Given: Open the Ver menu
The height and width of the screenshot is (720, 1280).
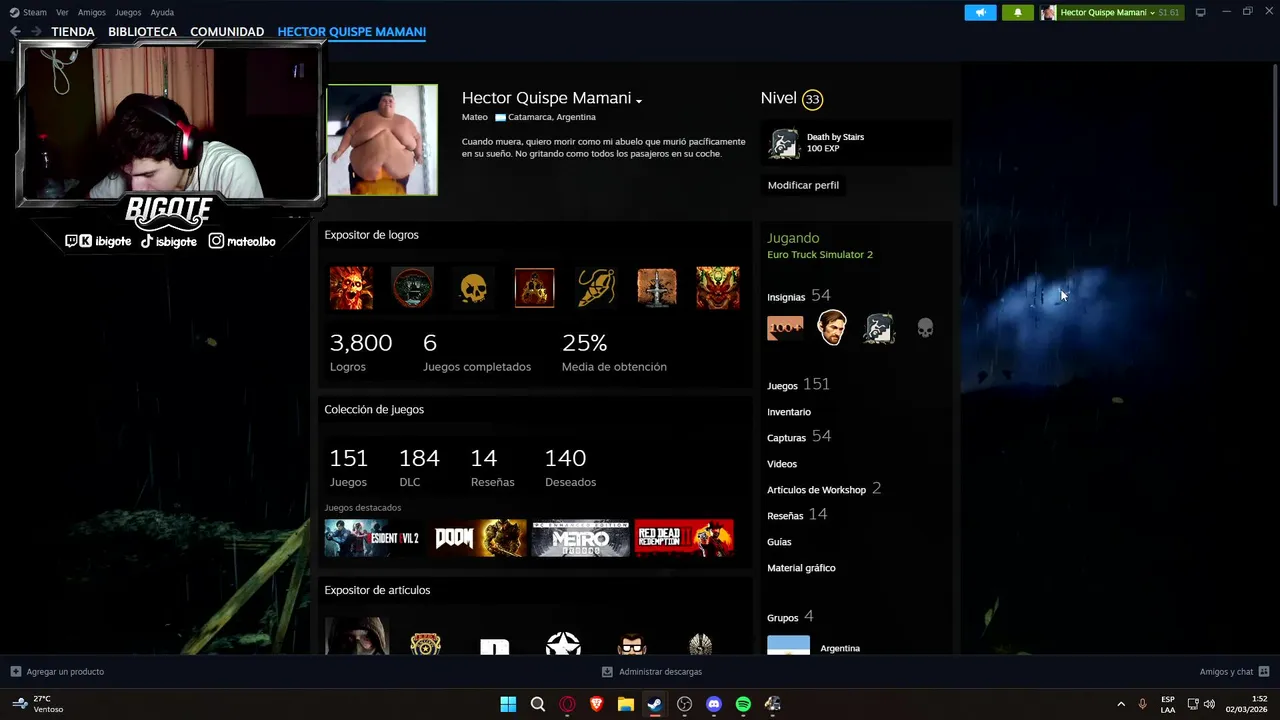Looking at the screenshot, I should (x=62, y=13).
